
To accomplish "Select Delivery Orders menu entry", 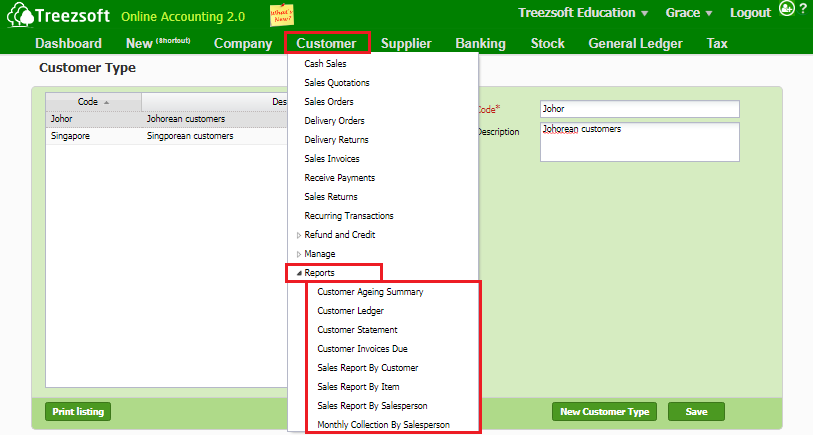I will click(334, 121).
